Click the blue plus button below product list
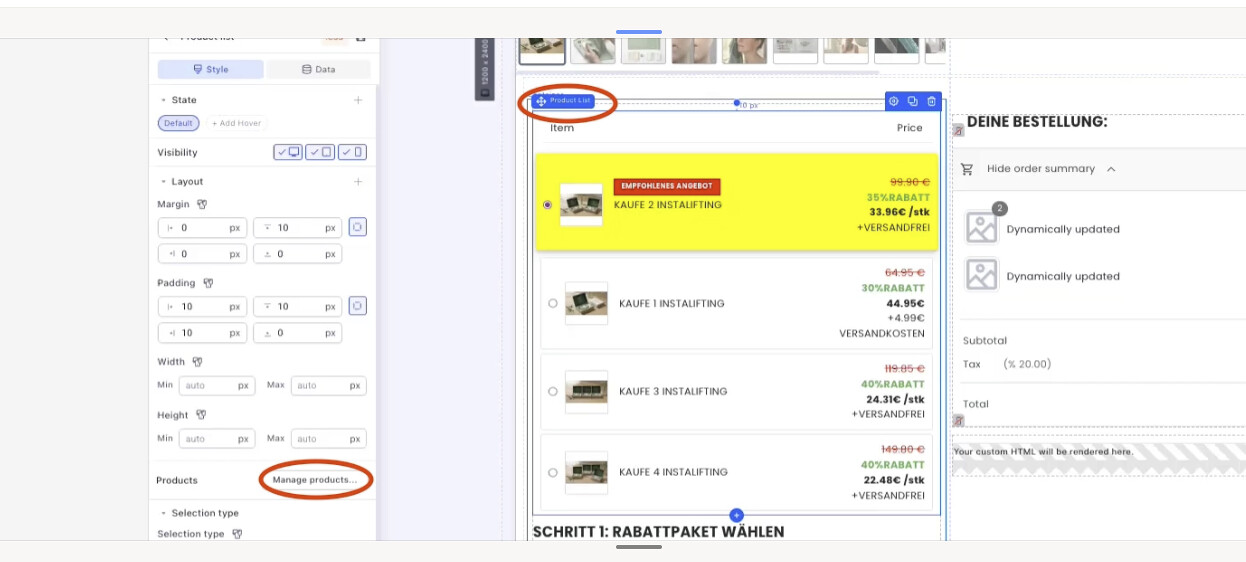The image size is (1246, 562). tap(737, 515)
